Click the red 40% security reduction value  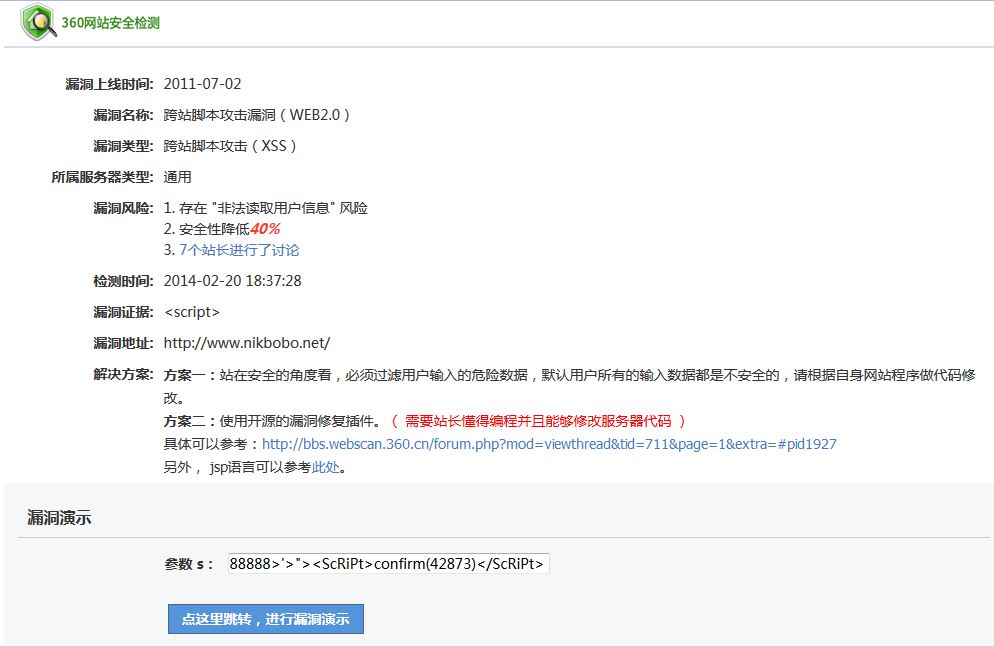(x=265, y=229)
